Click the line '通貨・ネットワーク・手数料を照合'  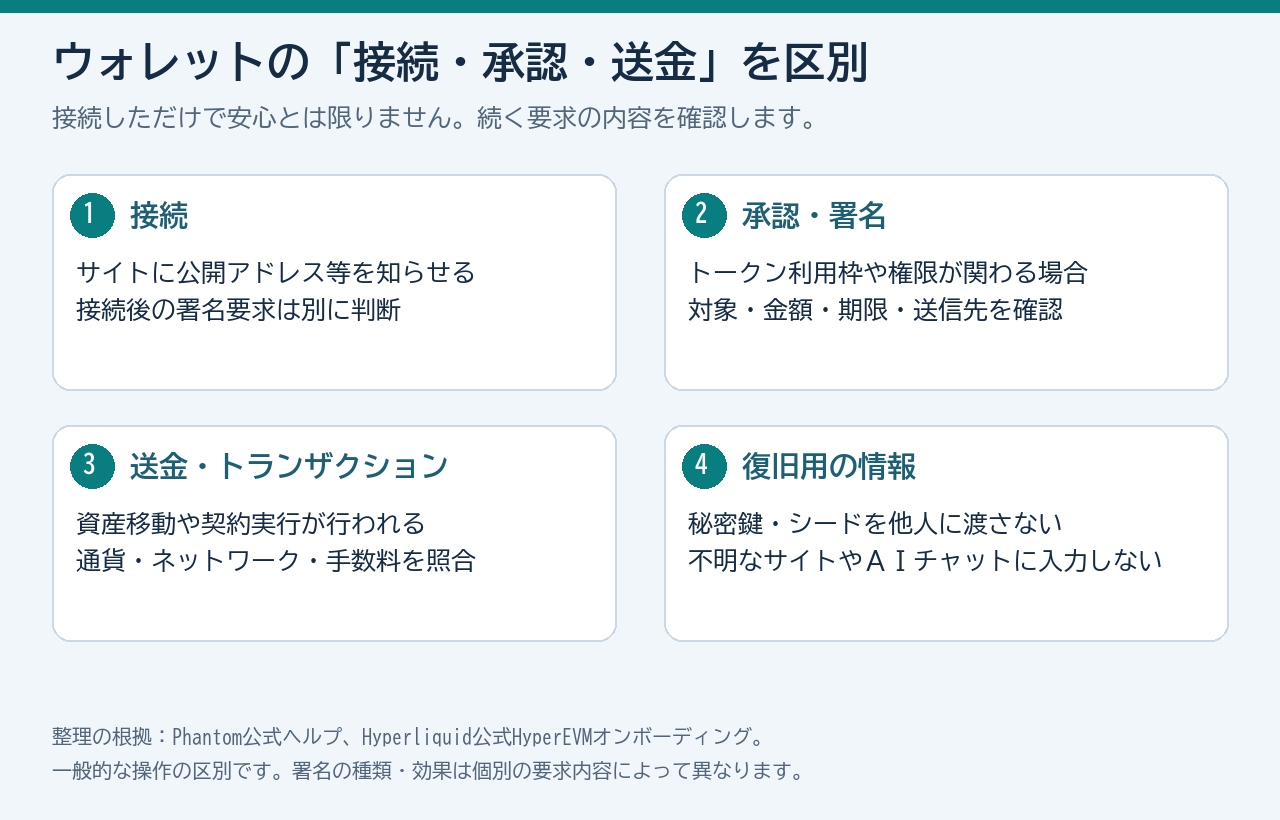pyautogui.click(x=276, y=561)
